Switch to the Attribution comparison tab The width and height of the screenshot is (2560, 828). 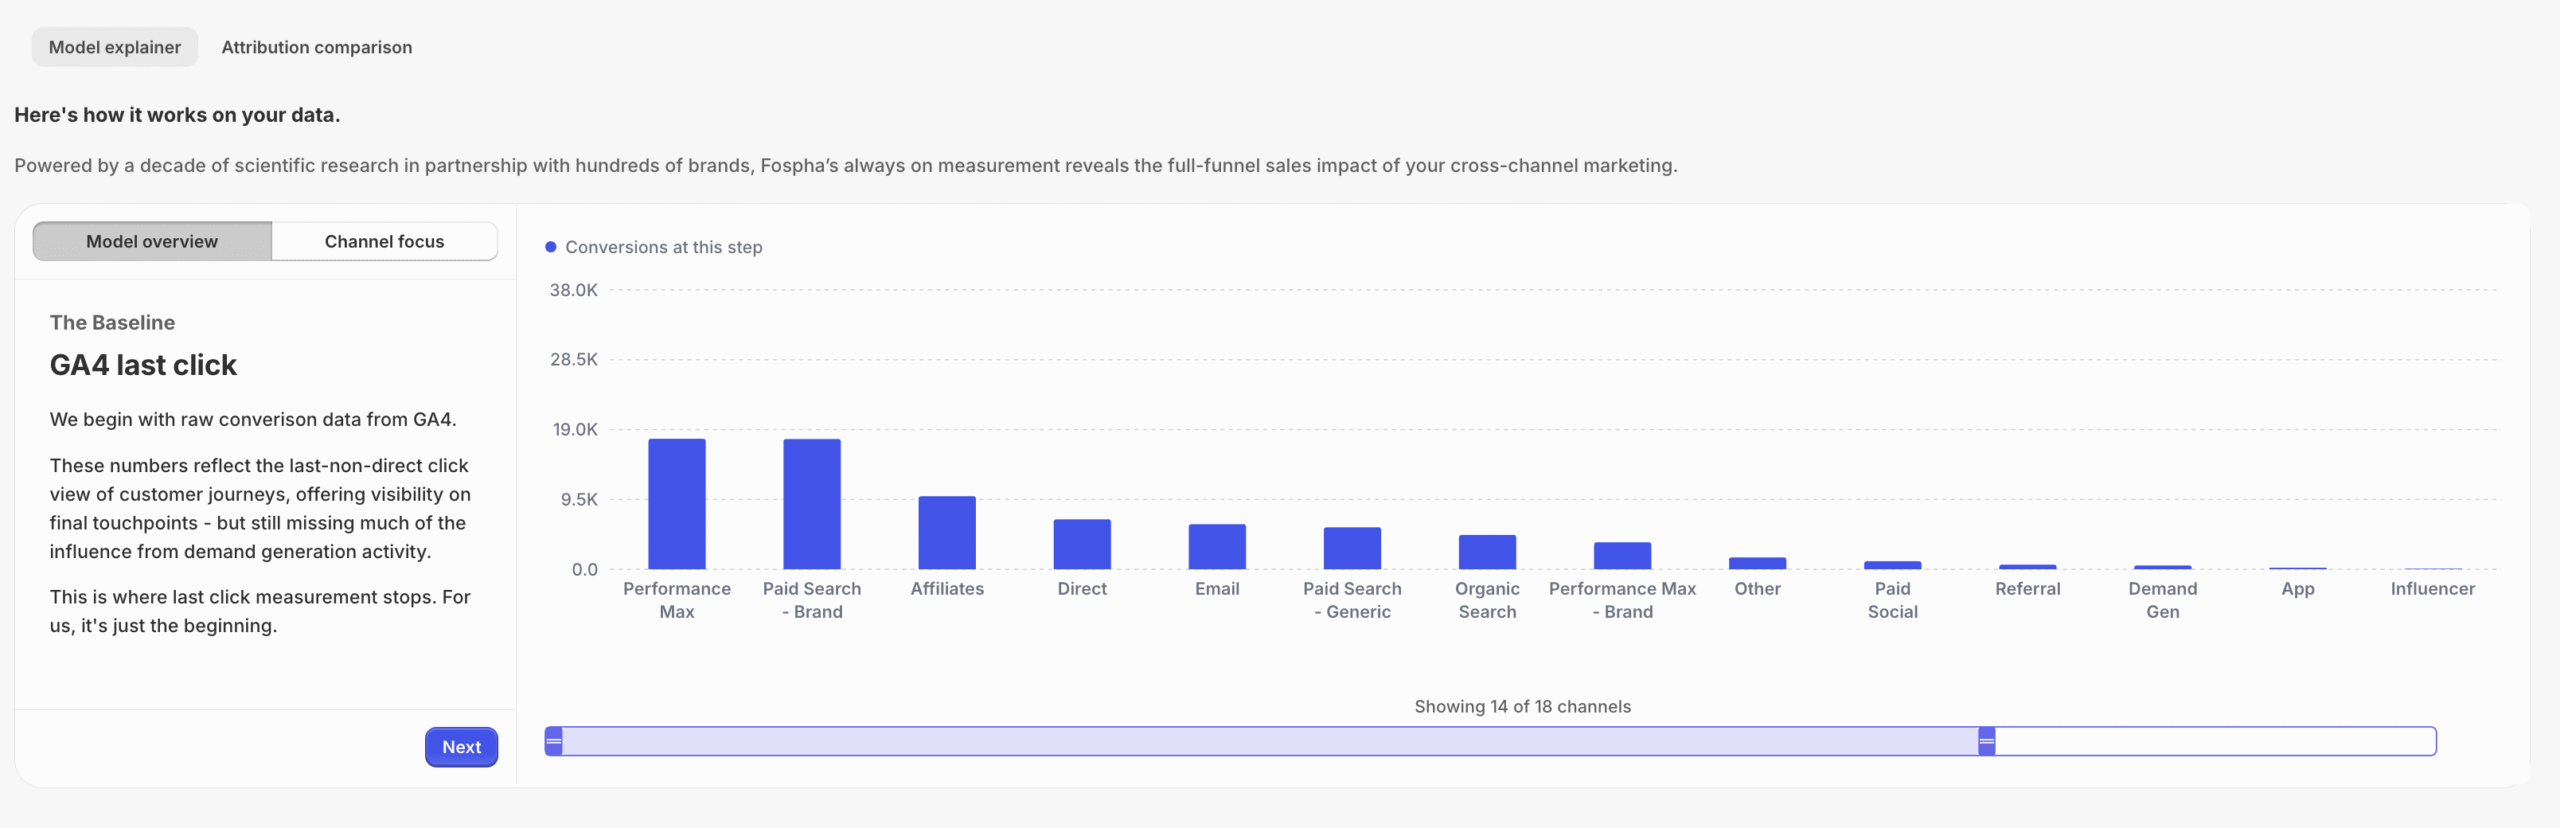[316, 47]
